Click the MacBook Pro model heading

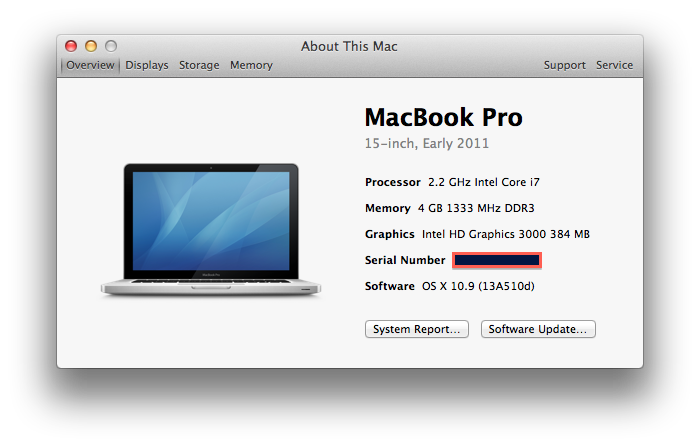coord(443,117)
